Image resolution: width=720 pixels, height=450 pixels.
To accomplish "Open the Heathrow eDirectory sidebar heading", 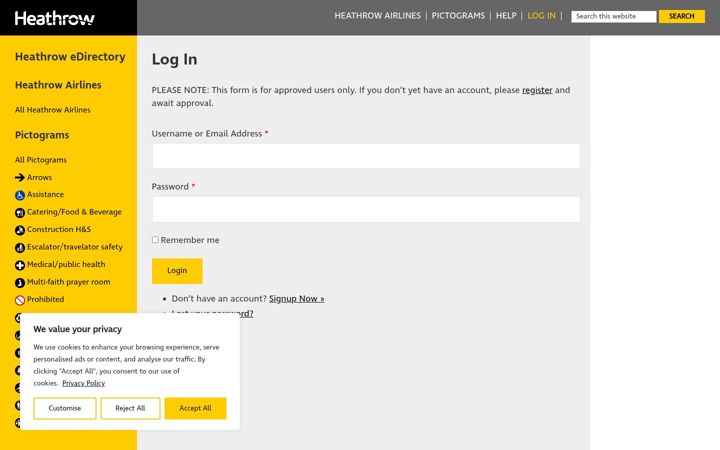I will pyautogui.click(x=70, y=56).
